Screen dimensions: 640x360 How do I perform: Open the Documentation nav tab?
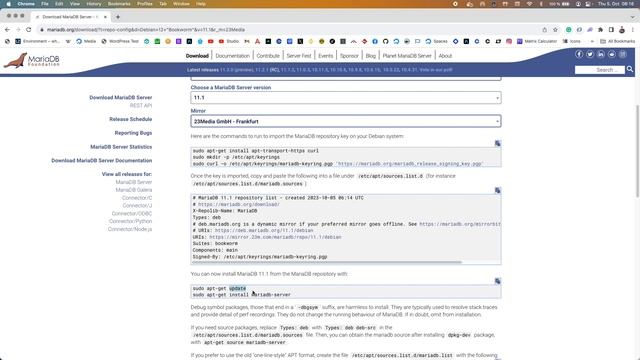coord(232,56)
